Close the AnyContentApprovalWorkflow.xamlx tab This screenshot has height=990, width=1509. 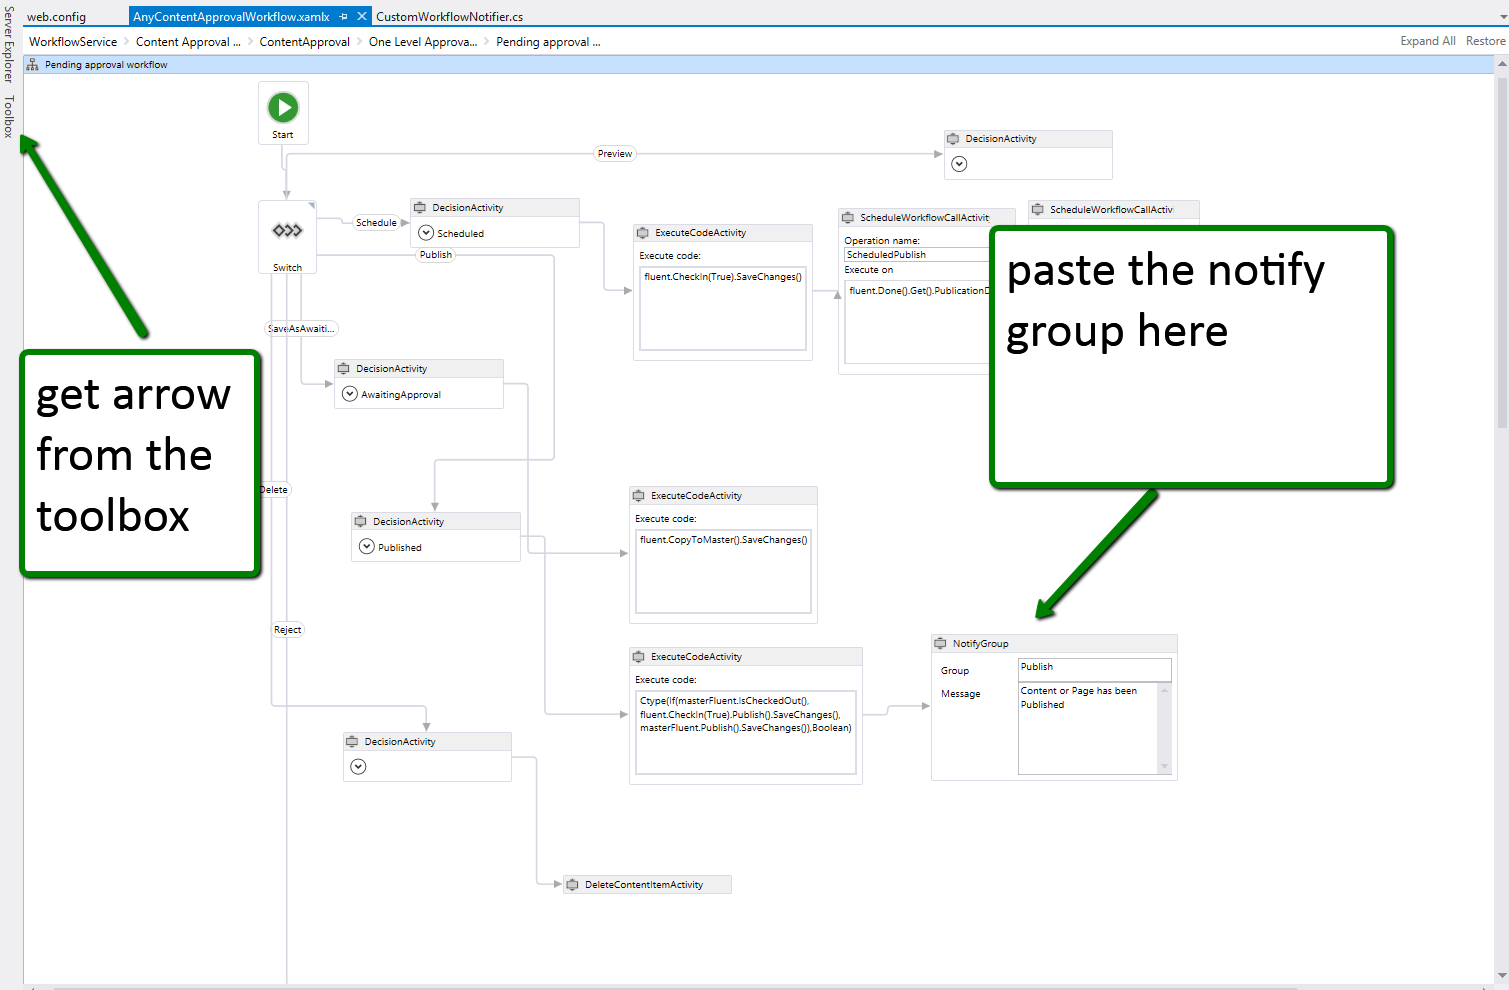[362, 17]
